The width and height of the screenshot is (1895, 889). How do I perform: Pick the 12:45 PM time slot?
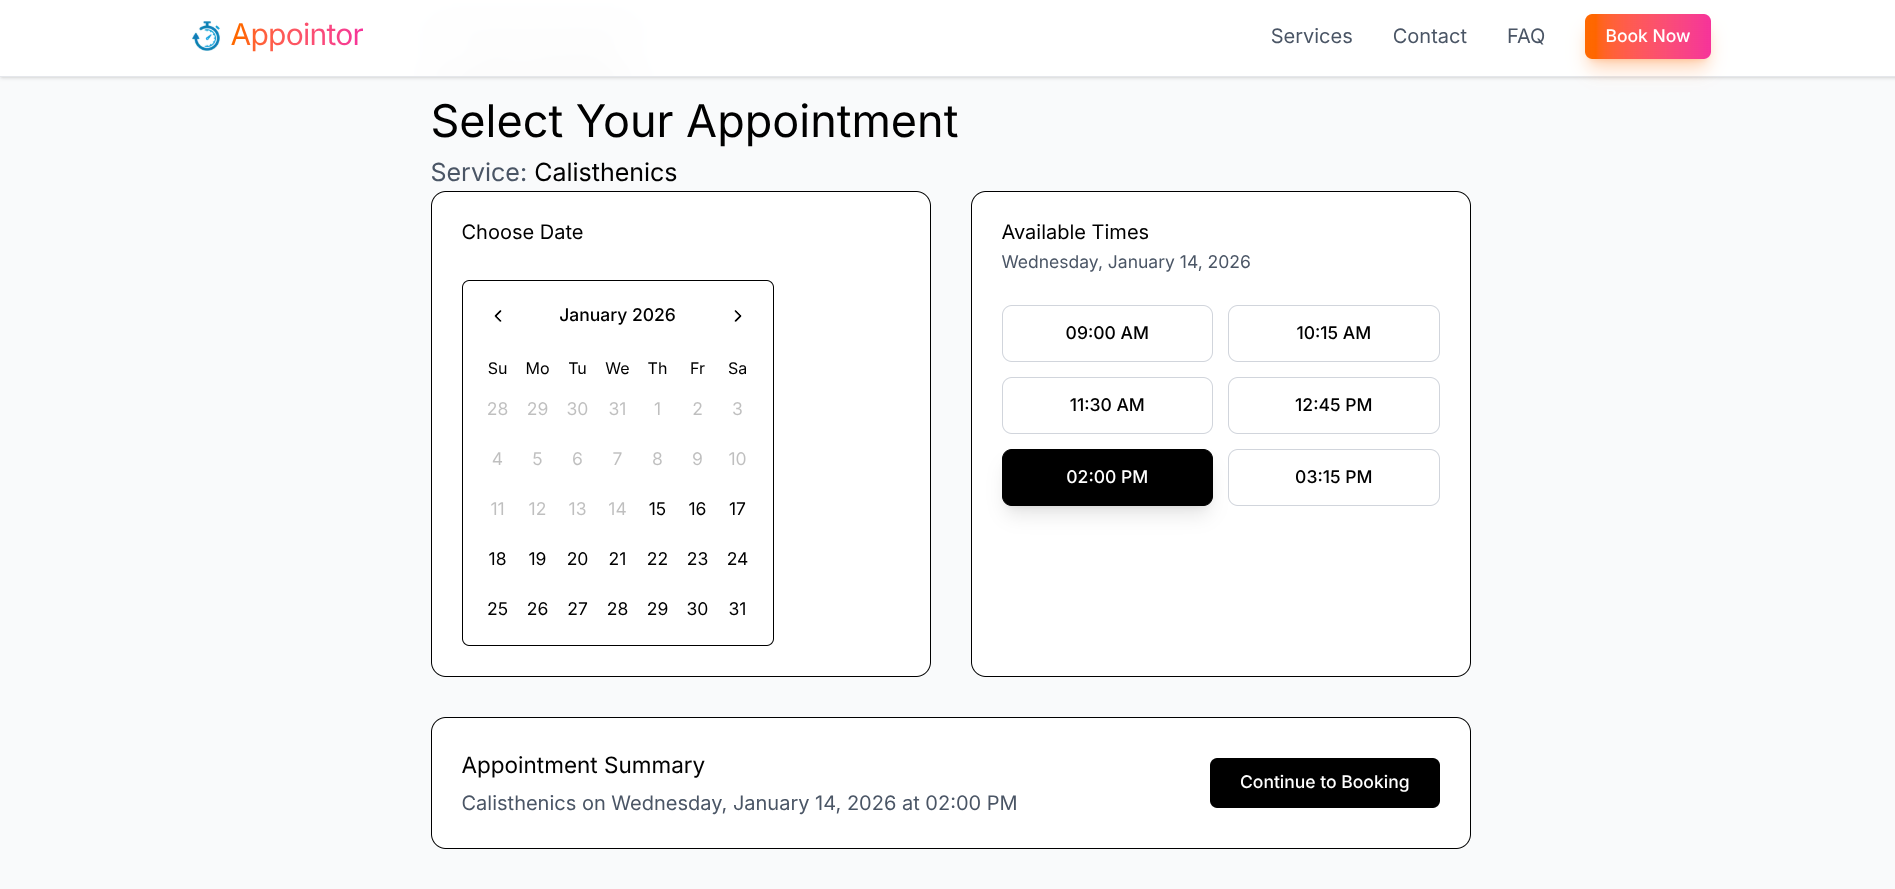tap(1333, 405)
